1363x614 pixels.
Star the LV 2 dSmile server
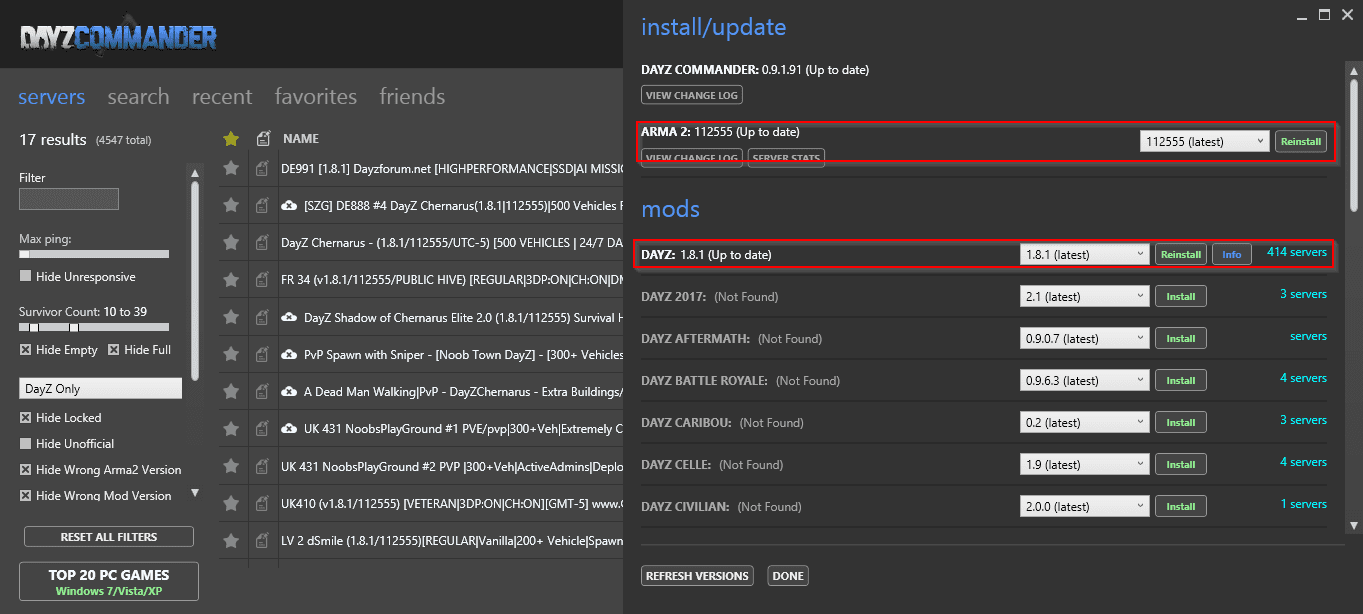(231, 540)
